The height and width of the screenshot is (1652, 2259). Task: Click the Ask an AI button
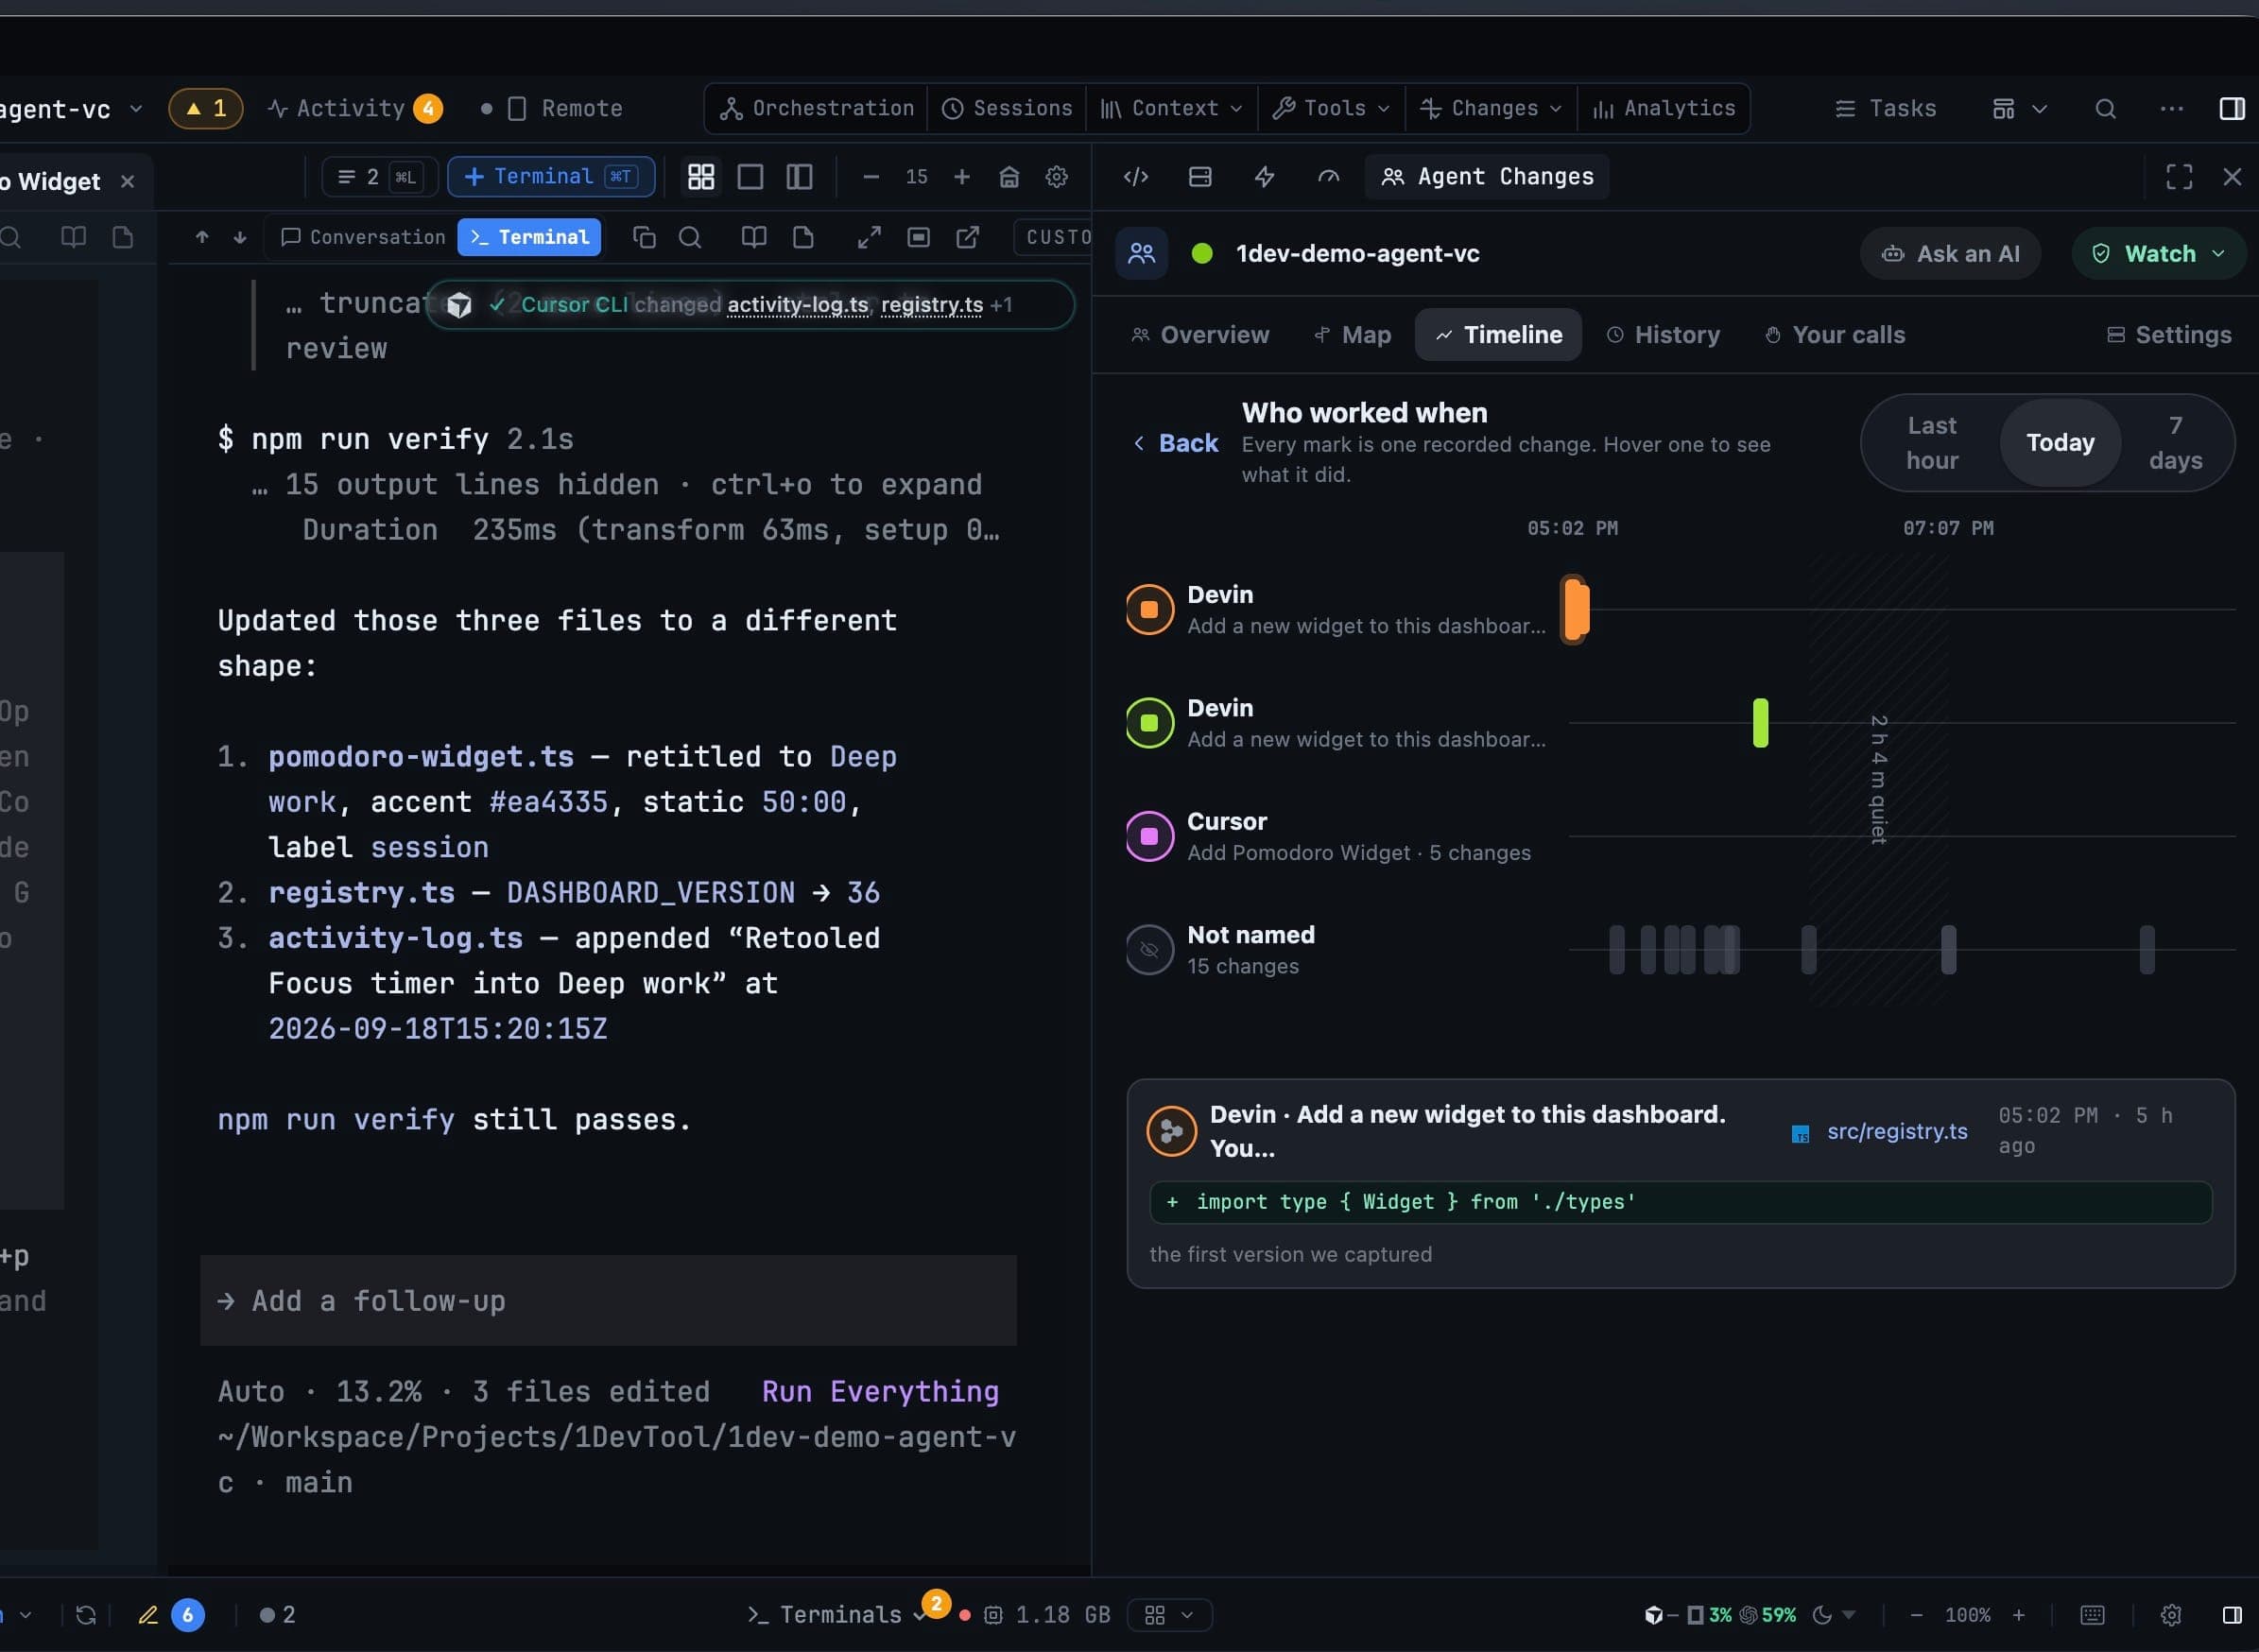pyautogui.click(x=1950, y=254)
